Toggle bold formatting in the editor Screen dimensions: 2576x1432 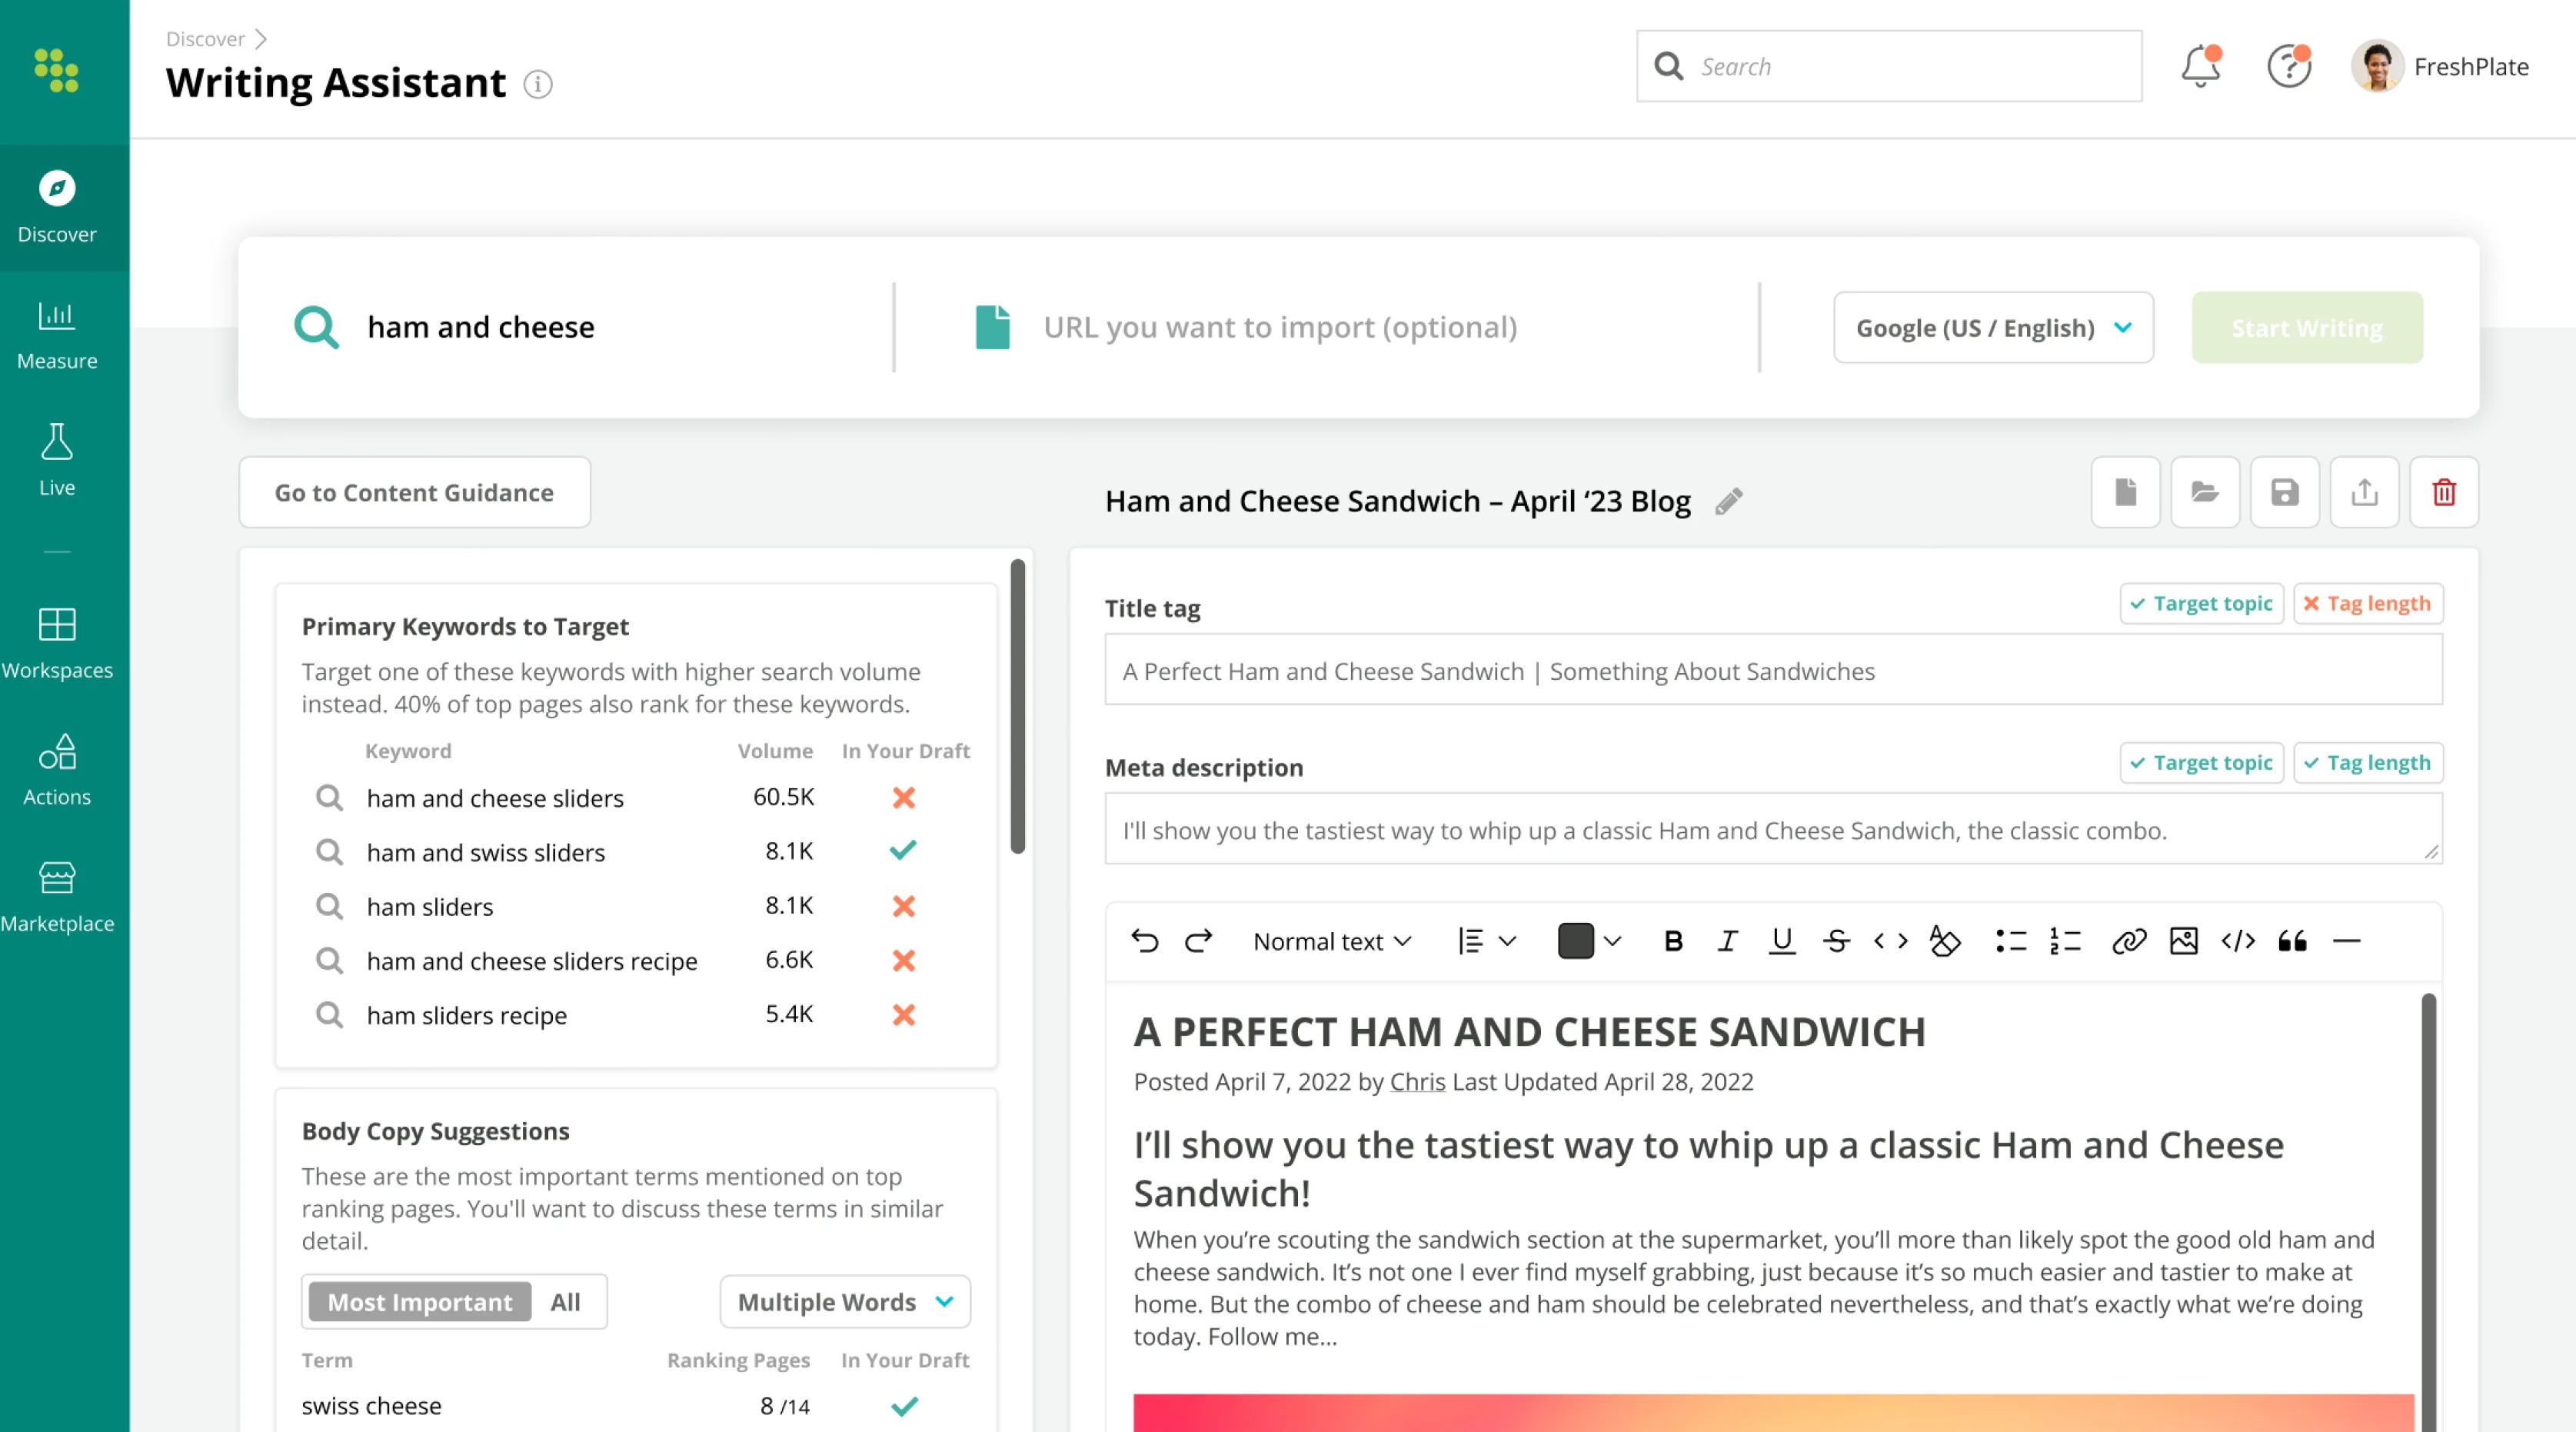pyautogui.click(x=1673, y=941)
